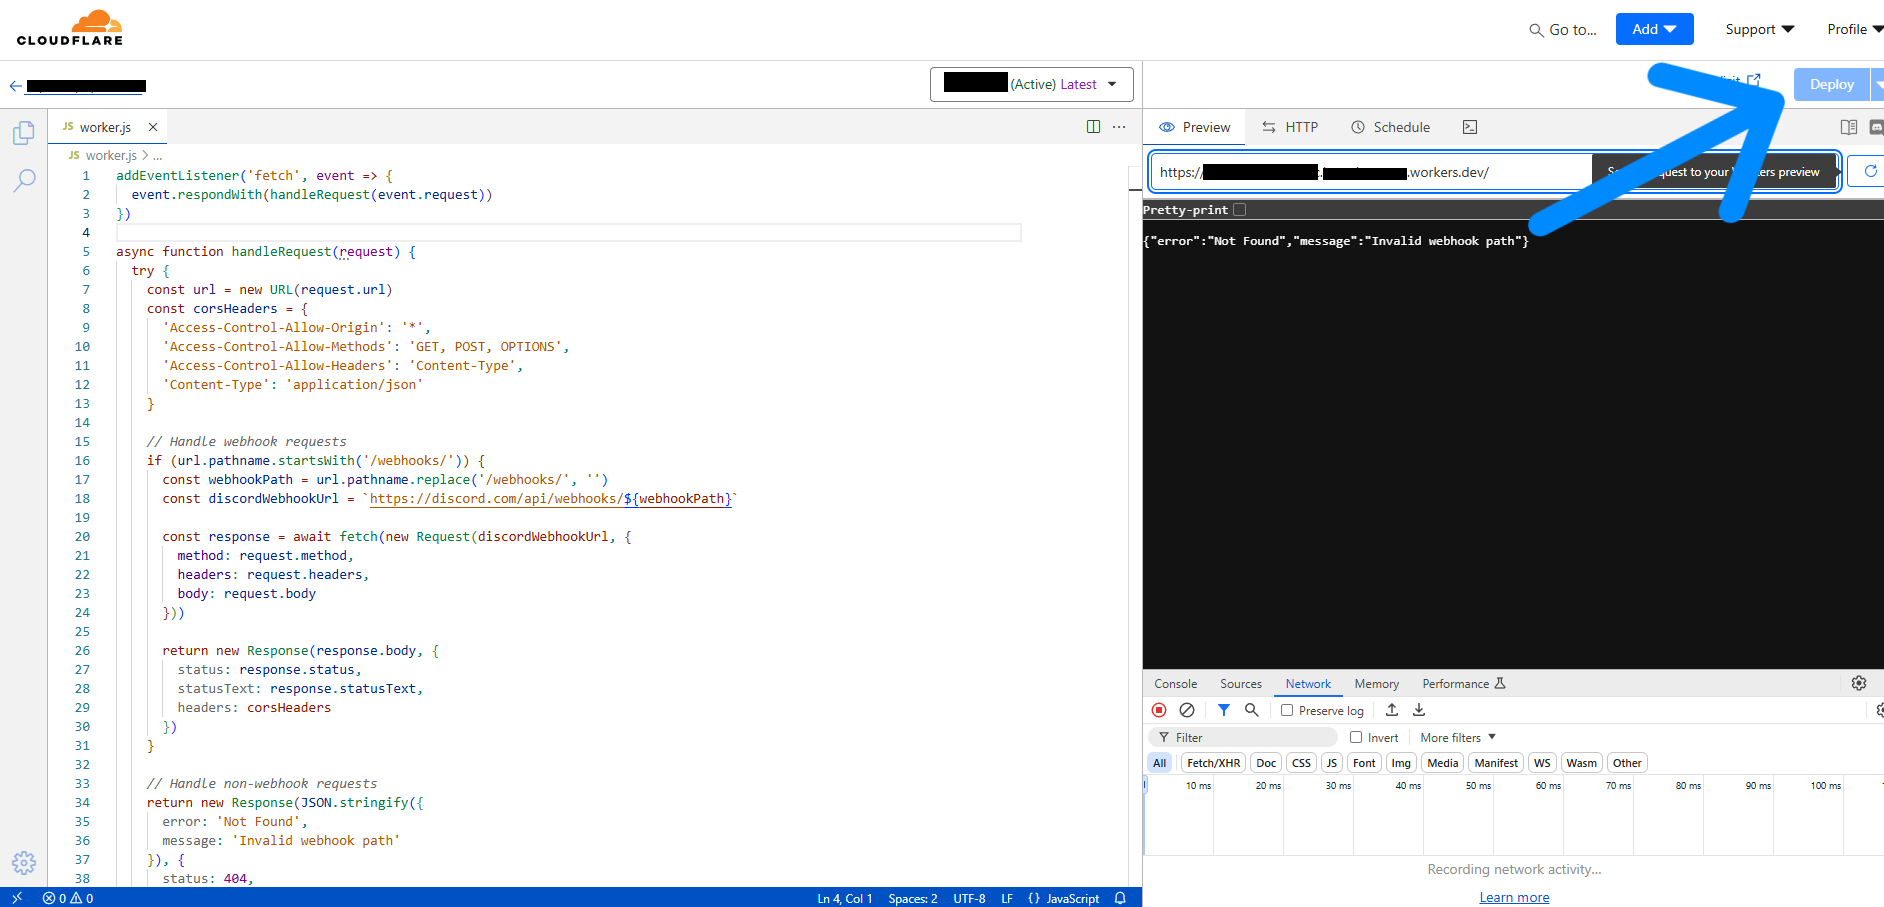
Task: Clear the network log
Action: [x=1187, y=710]
